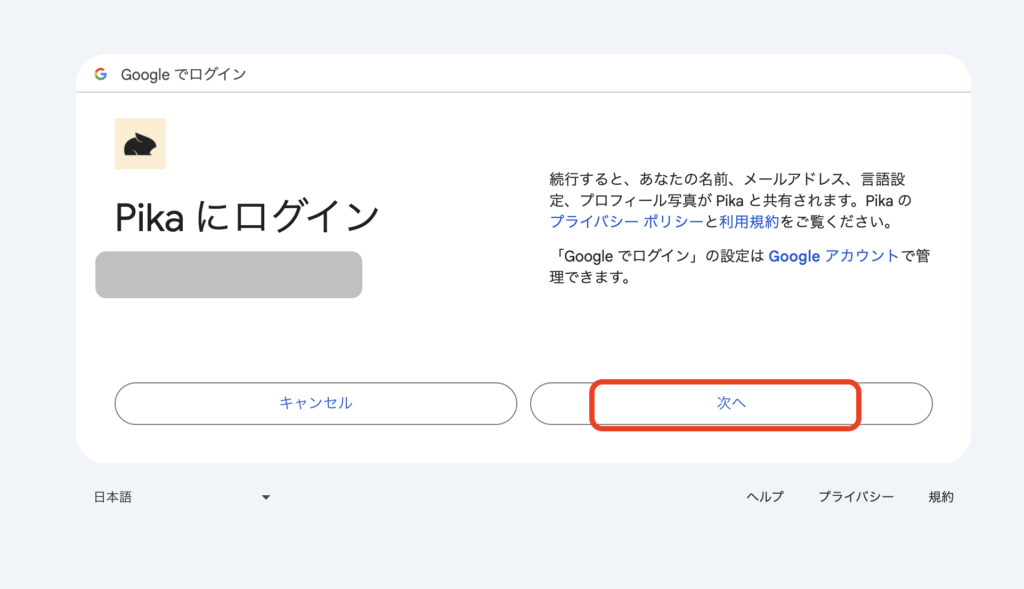The height and width of the screenshot is (589, 1024).
Task: Follow the Google アカウント link
Action: (x=833, y=256)
